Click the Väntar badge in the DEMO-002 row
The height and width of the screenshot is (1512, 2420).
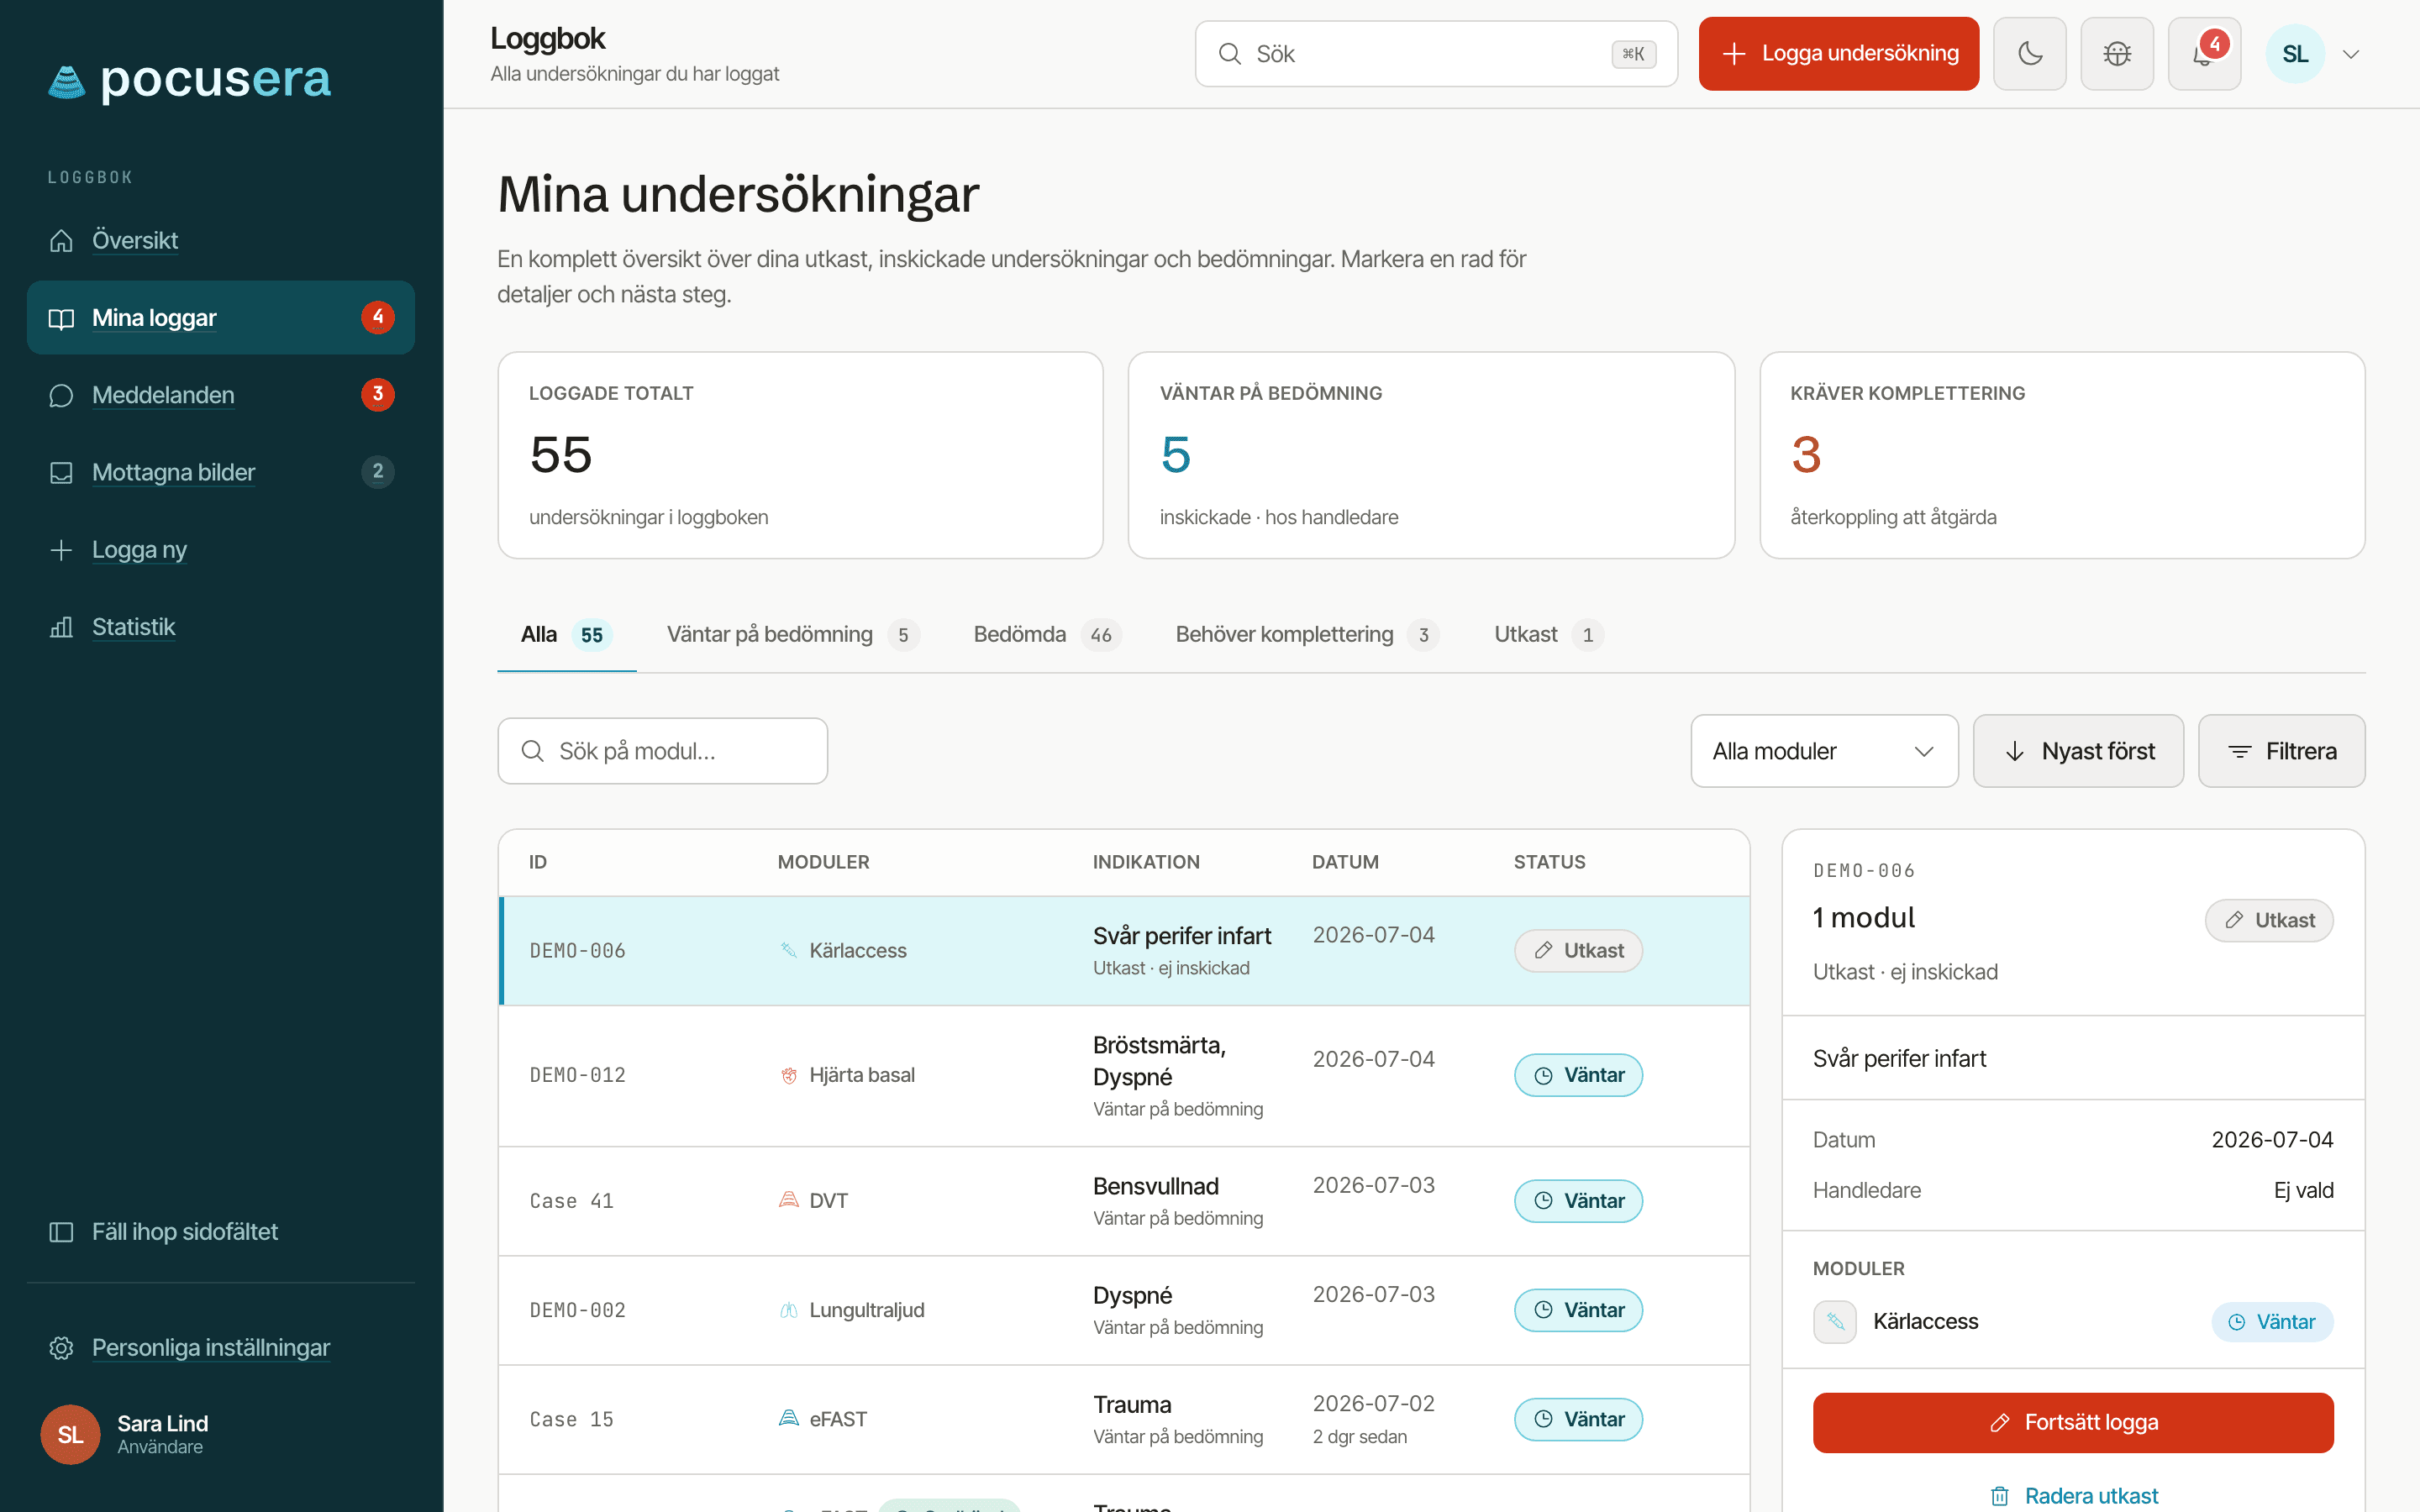[x=1578, y=1310]
